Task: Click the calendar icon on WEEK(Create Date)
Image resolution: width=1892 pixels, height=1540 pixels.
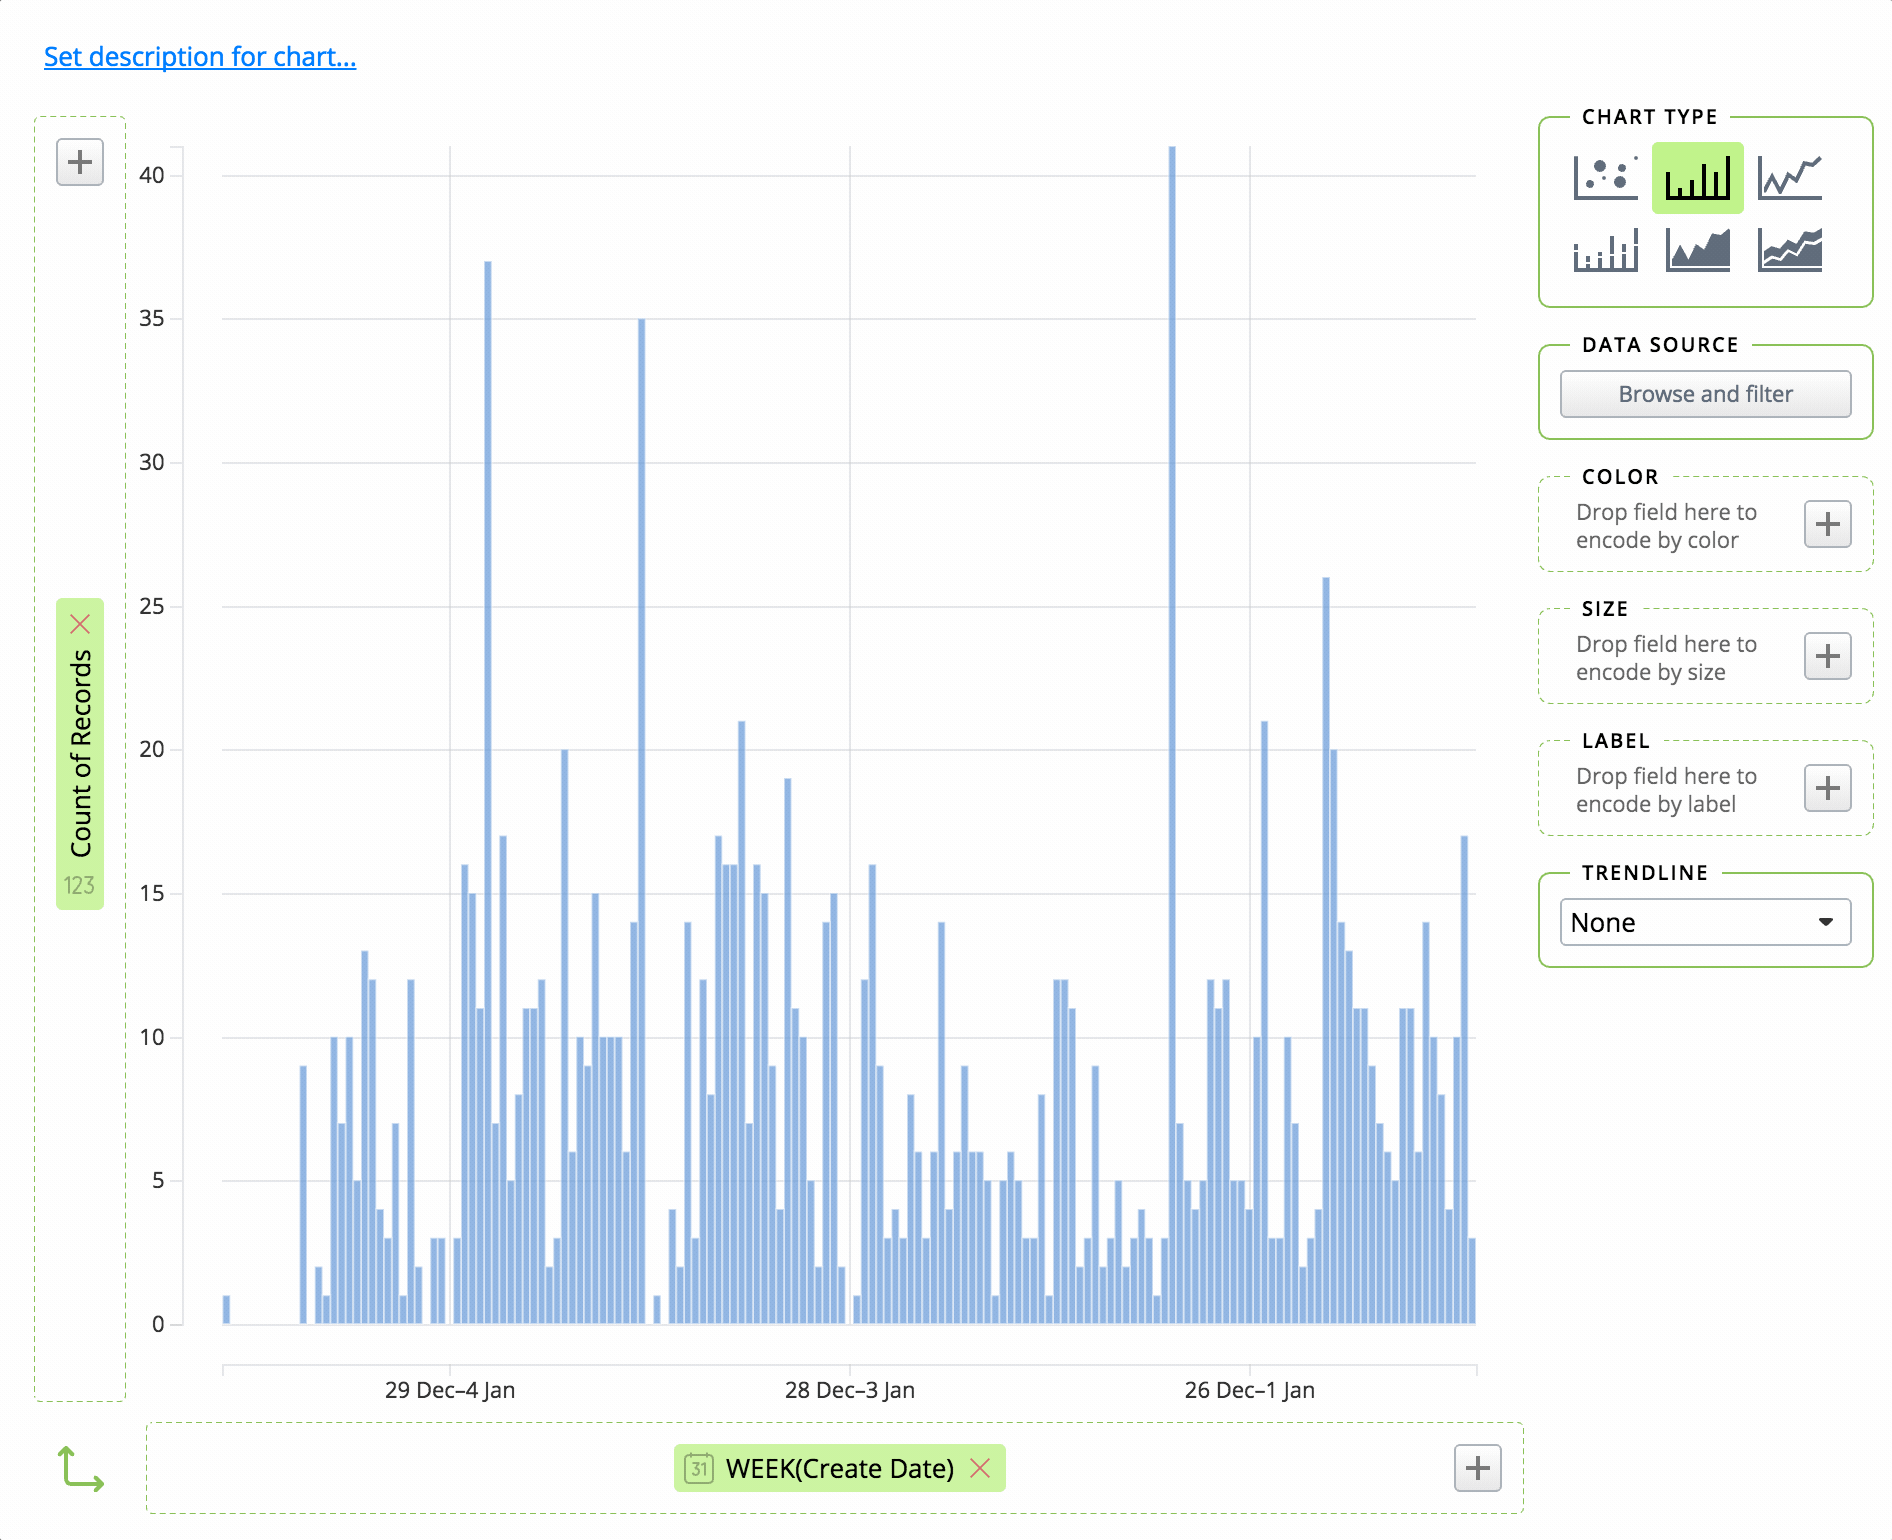Action: [699, 1468]
